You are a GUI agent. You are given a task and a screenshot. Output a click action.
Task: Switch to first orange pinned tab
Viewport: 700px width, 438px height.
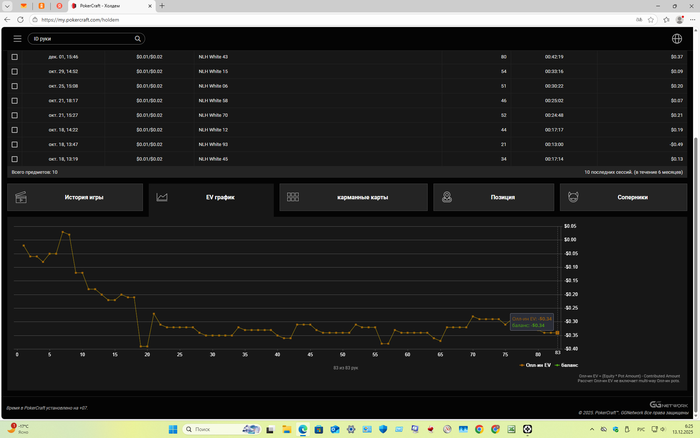point(24,6)
